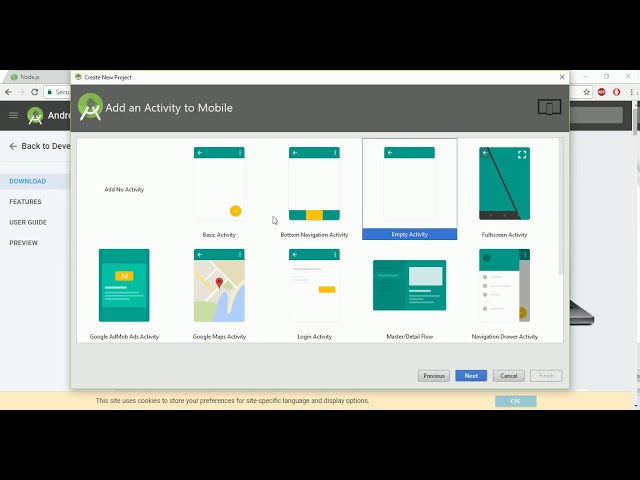Click the Android Studio logo on the webpage
640x480 pixels.
click(x=35, y=116)
